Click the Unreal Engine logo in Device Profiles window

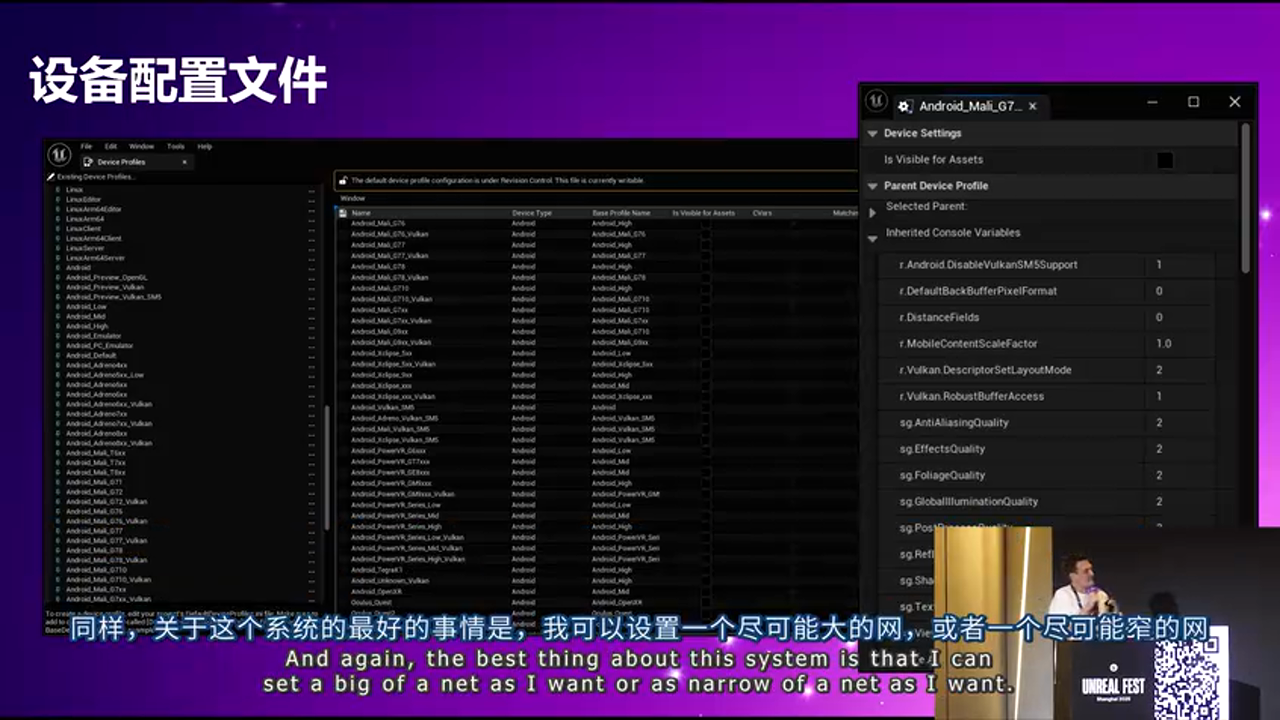(x=58, y=154)
